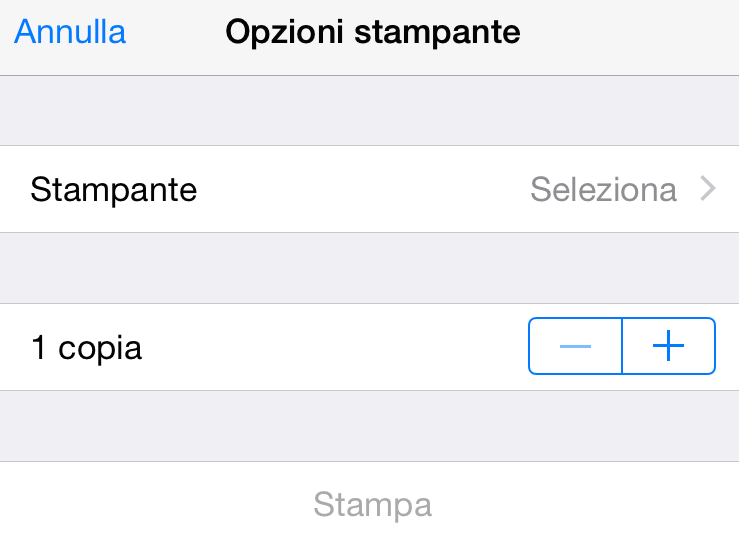Expand printer selection via the right arrow

click(708, 189)
